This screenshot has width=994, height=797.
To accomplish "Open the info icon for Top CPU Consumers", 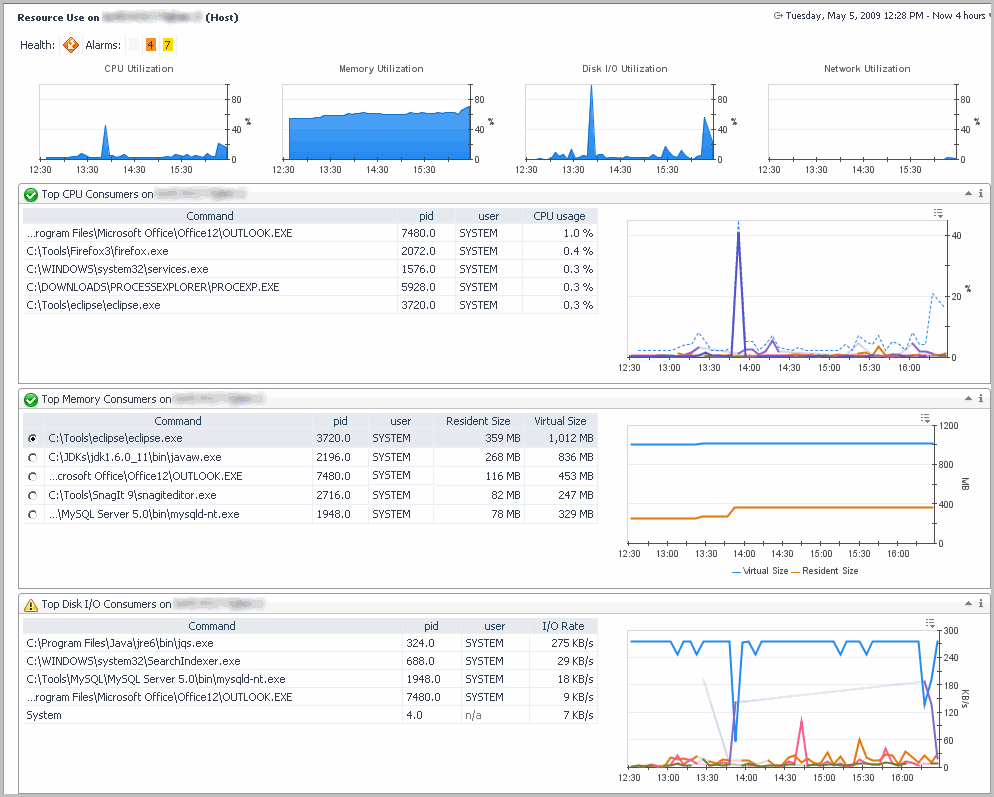I will 980,194.
